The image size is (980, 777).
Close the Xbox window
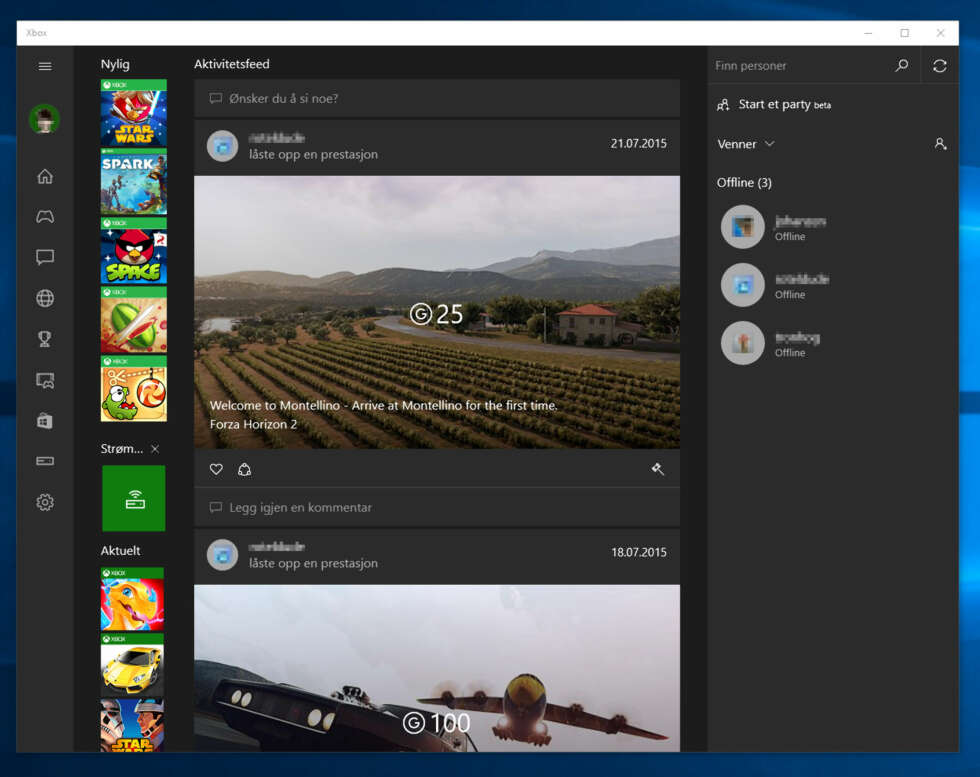(940, 33)
